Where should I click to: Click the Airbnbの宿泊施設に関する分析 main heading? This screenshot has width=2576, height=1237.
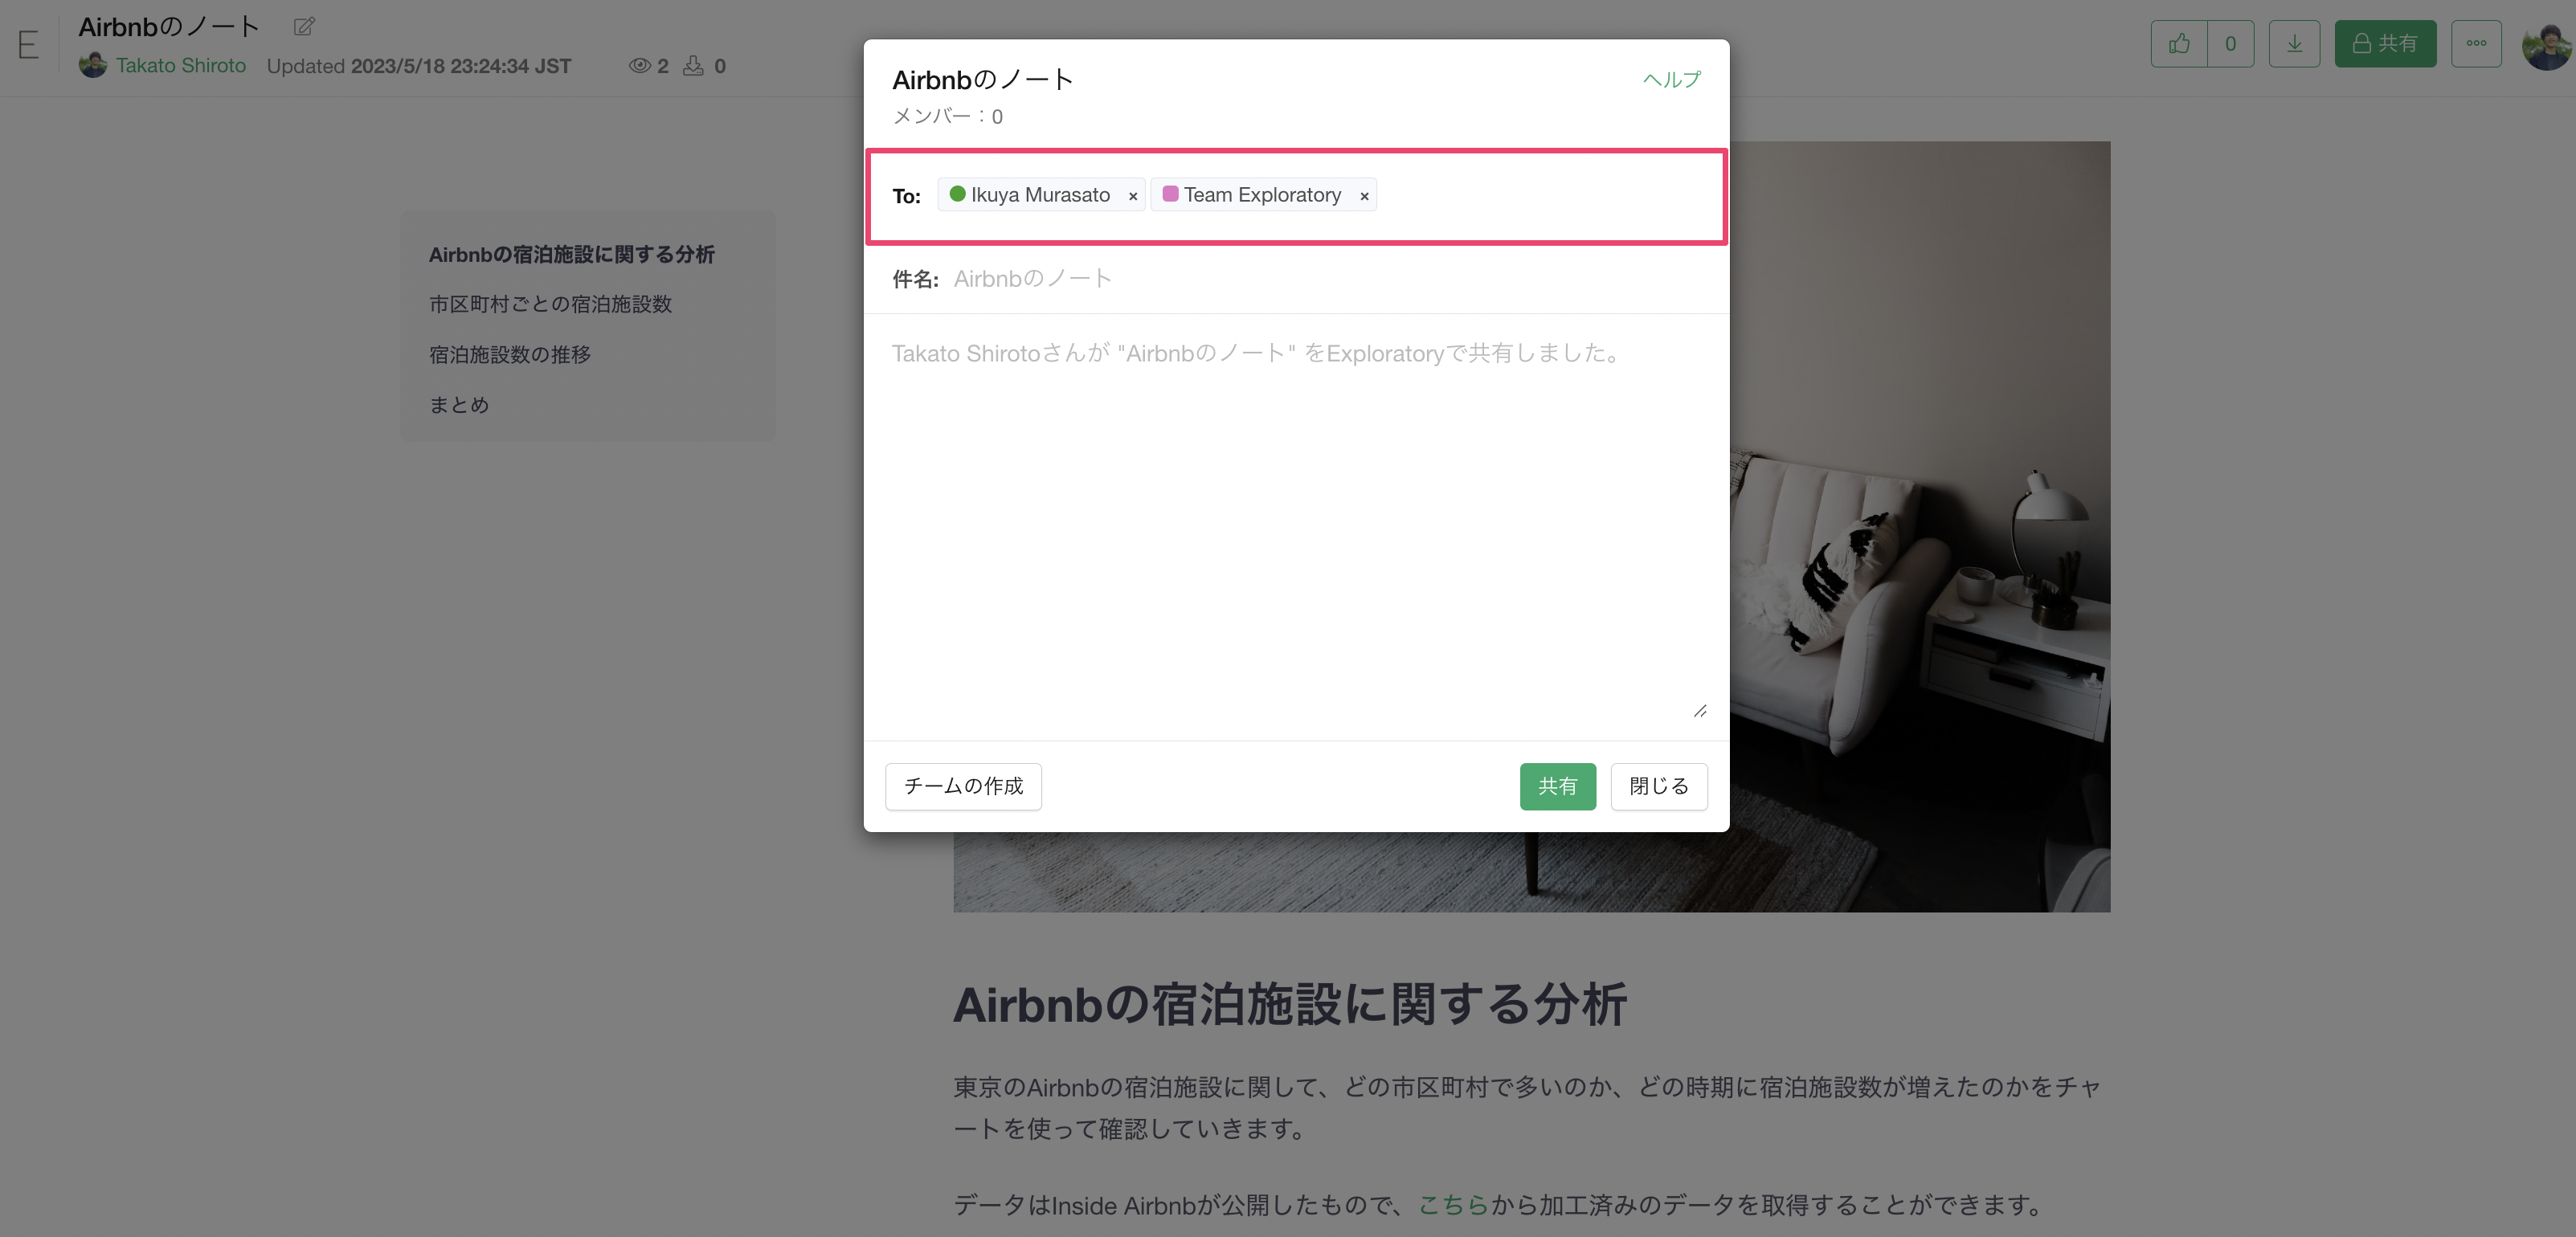click(x=1290, y=1005)
